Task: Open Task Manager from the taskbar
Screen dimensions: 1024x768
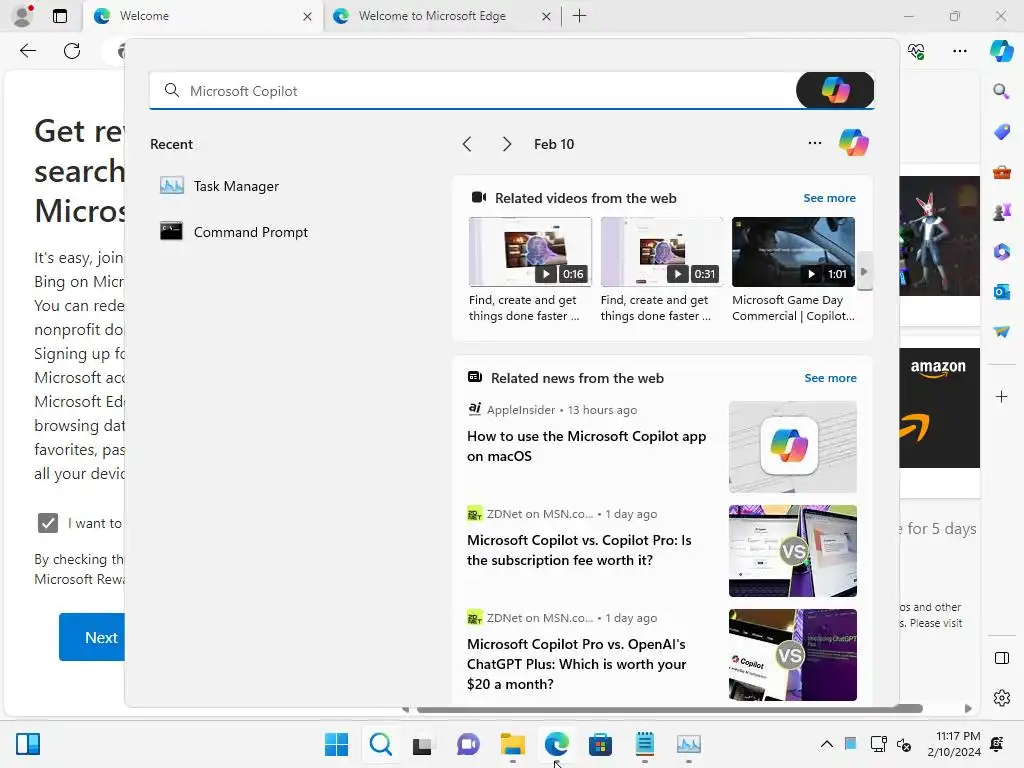Action: click(688, 744)
